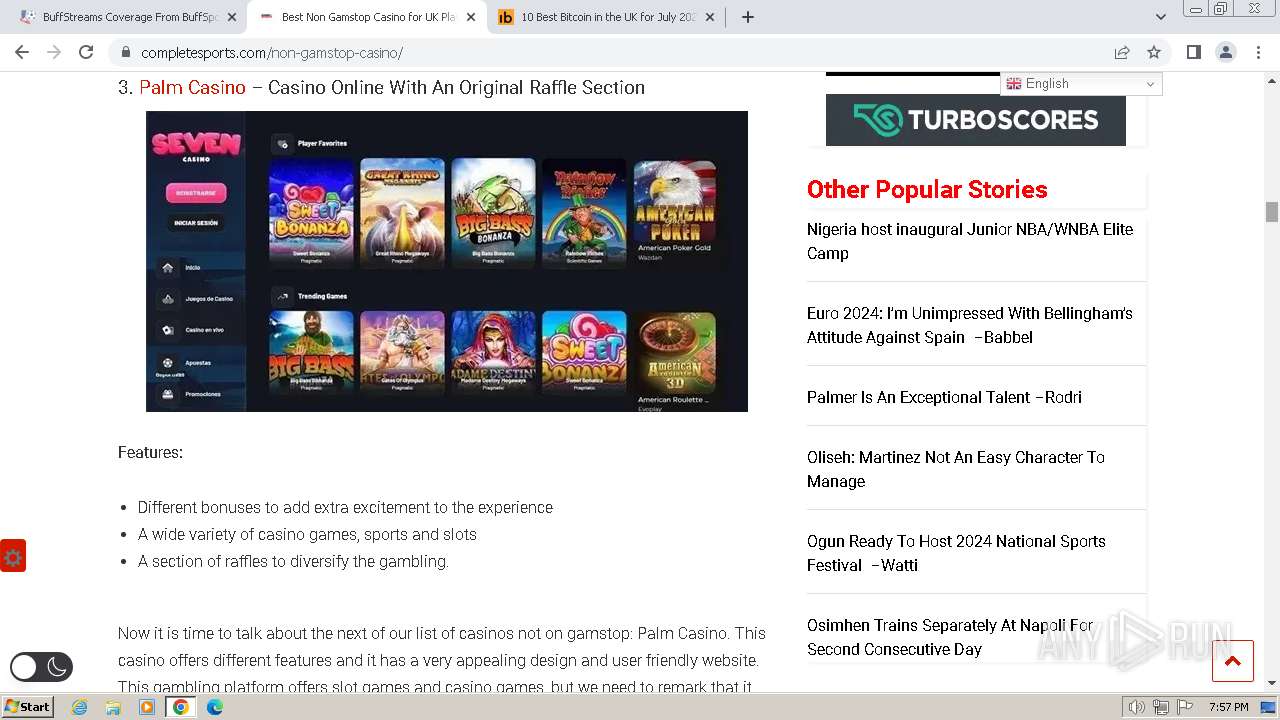Open Ogun 2024 National Sports Festival story

(956, 553)
